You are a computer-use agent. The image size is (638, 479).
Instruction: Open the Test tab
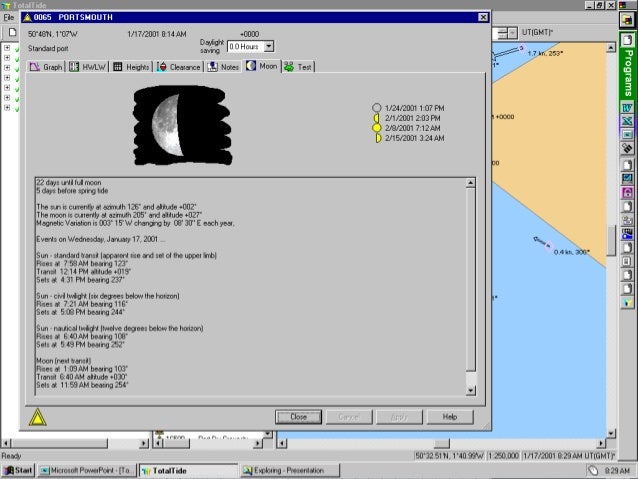299,67
